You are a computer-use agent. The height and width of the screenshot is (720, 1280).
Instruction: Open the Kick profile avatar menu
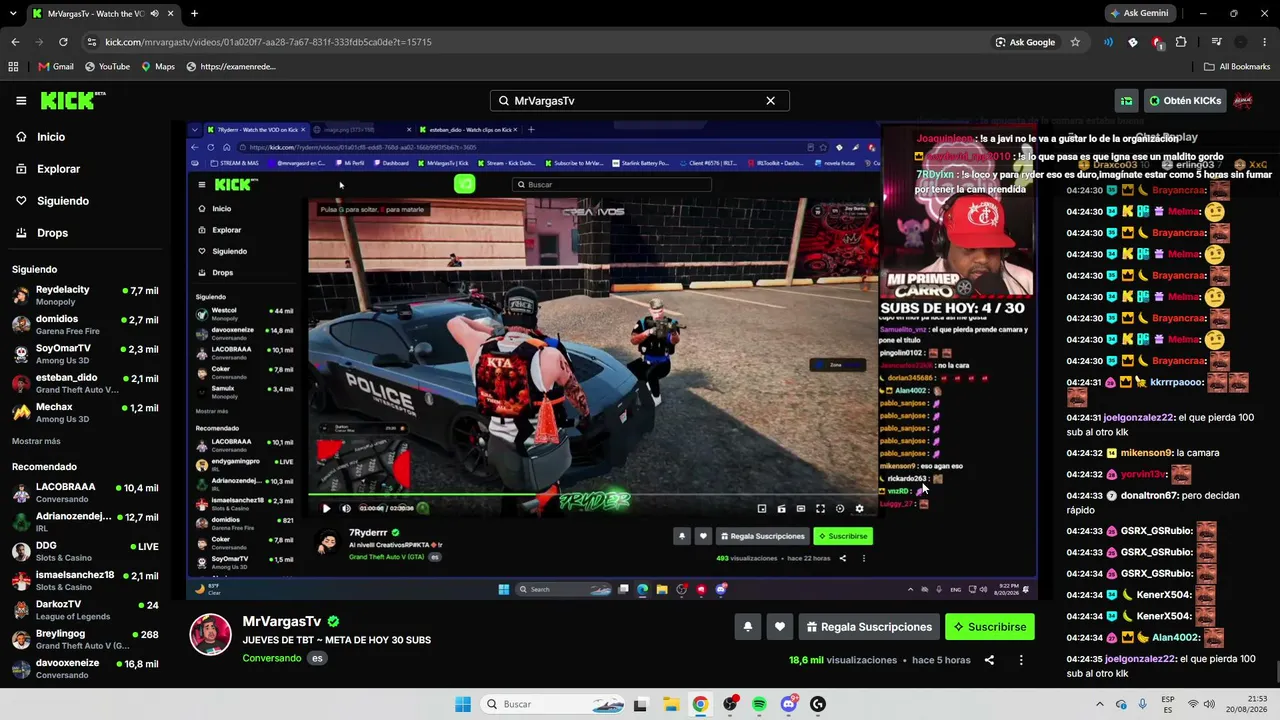point(1244,101)
